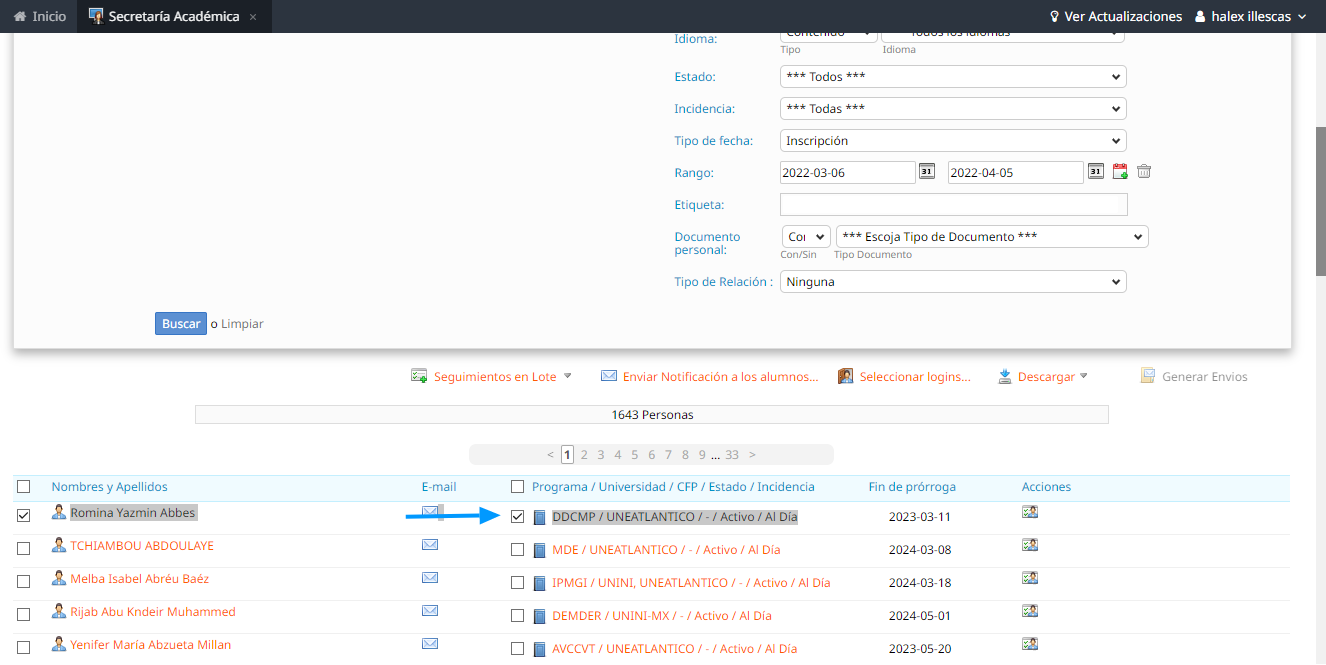Image resolution: width=1326 pixels, height=665 pixels.
Task: Click email icon for Rijab Abu Kndeir
Action: coord(430,611)
